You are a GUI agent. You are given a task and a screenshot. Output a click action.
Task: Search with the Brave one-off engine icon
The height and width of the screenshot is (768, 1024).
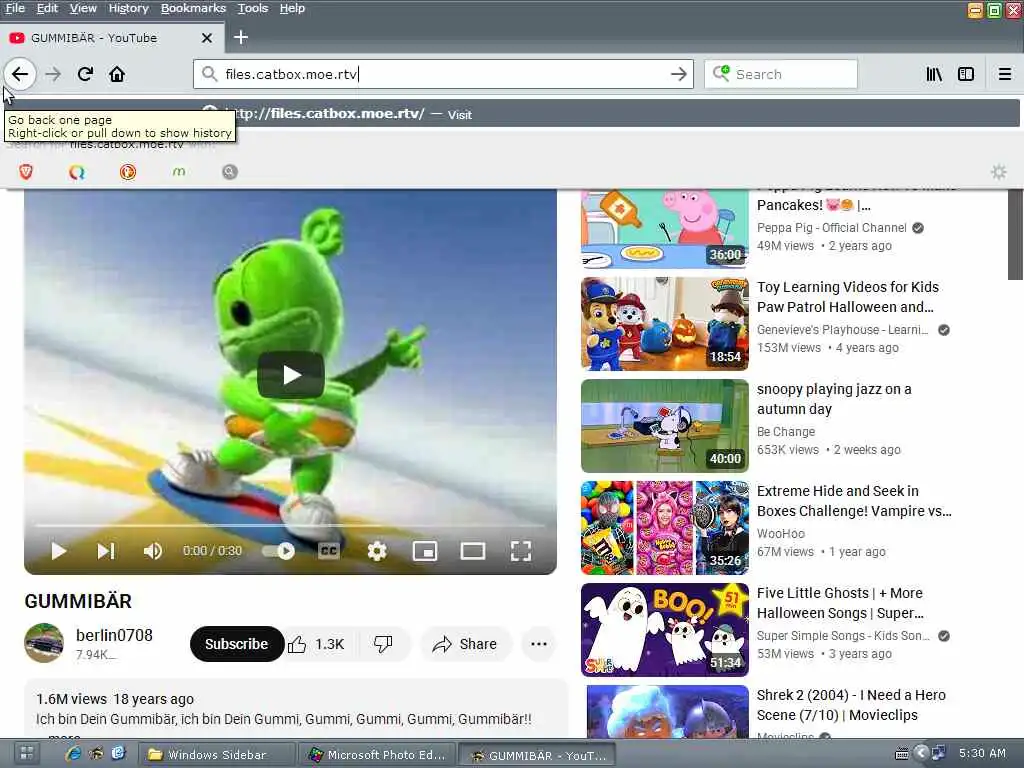point(26,172)
